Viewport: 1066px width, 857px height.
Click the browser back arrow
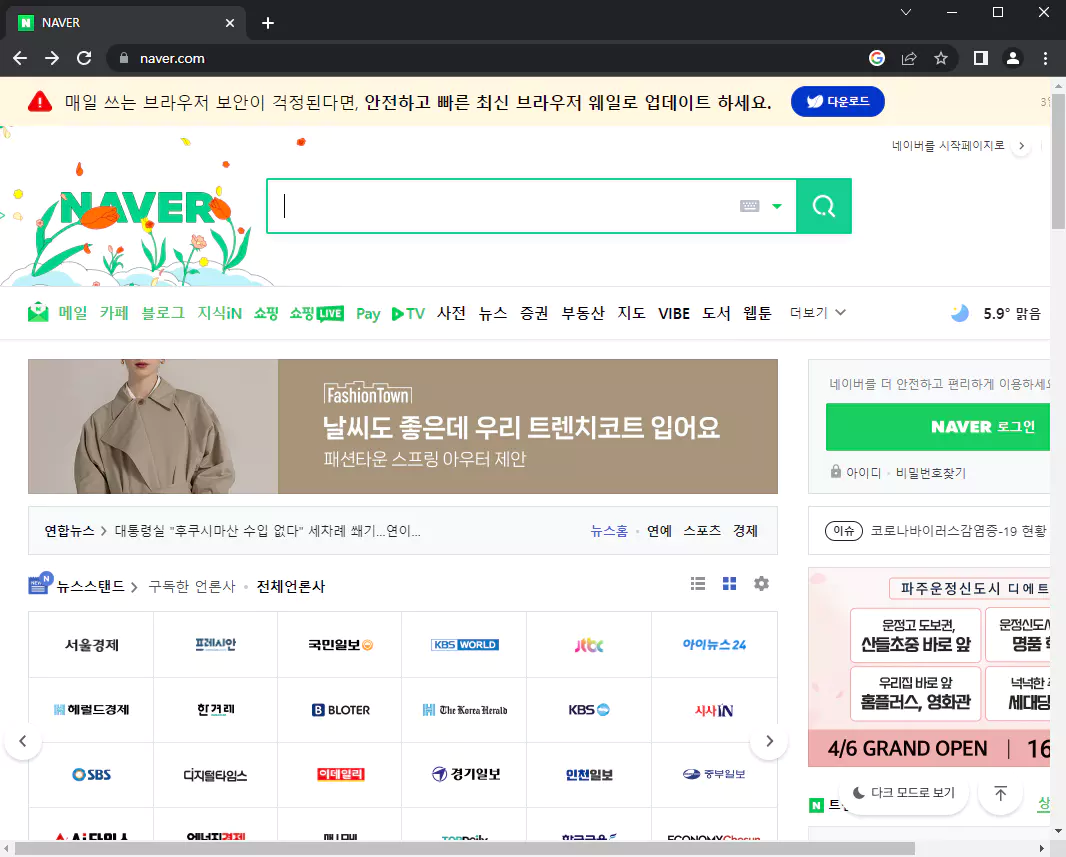[x=20, y=58]
